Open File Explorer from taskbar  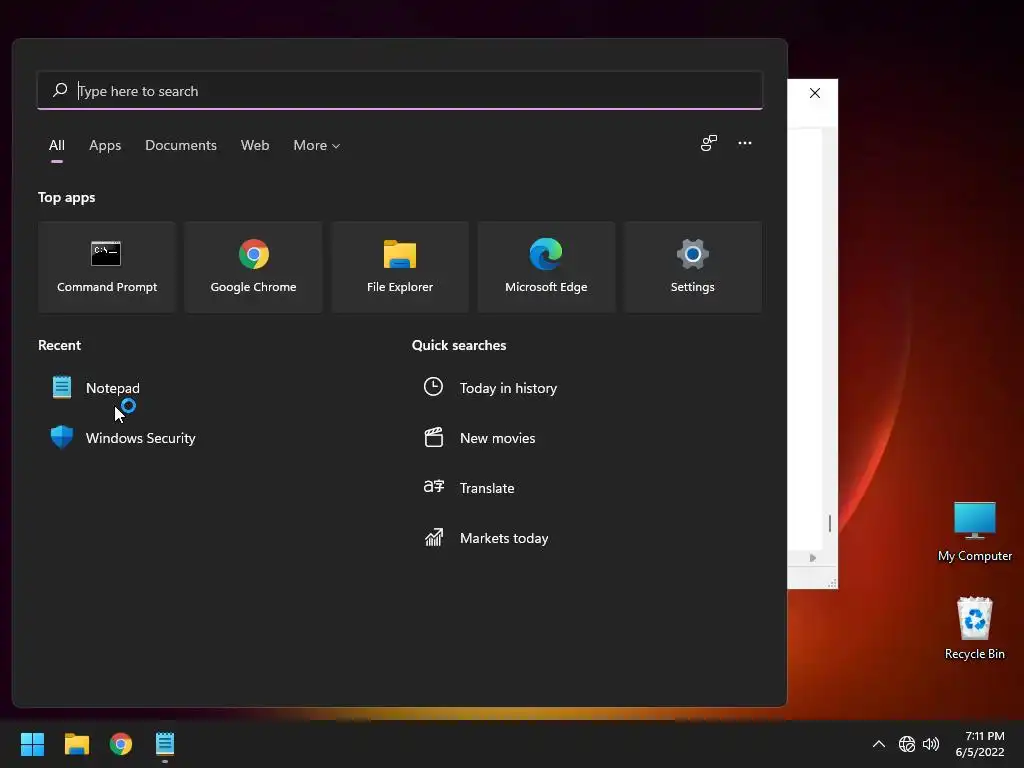tap(76, 744)
